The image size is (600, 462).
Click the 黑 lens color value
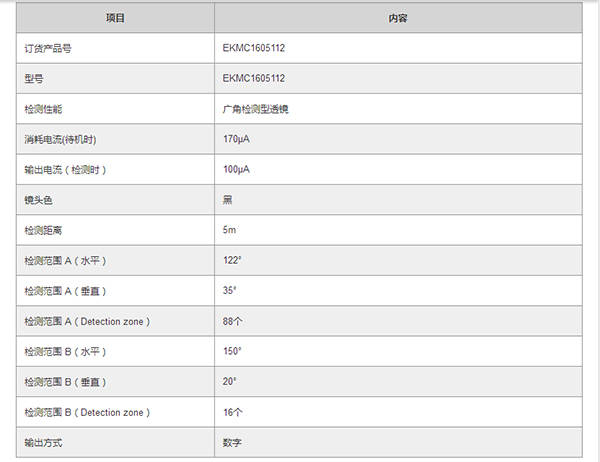[x=228, y=200]
